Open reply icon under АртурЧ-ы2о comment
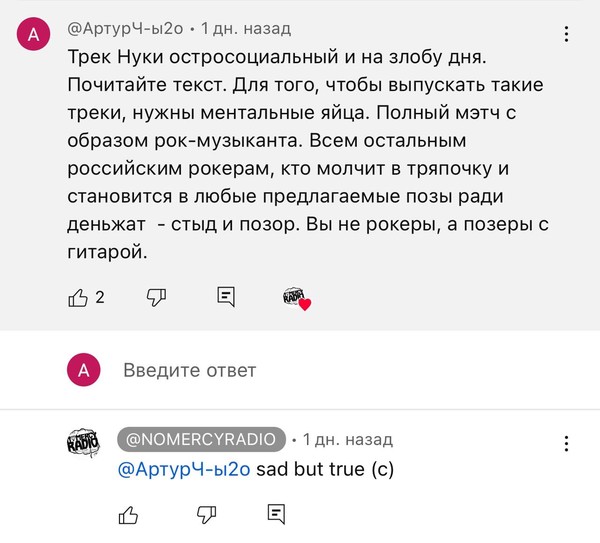This screenshot has height=543, width=600. point(226,297)
